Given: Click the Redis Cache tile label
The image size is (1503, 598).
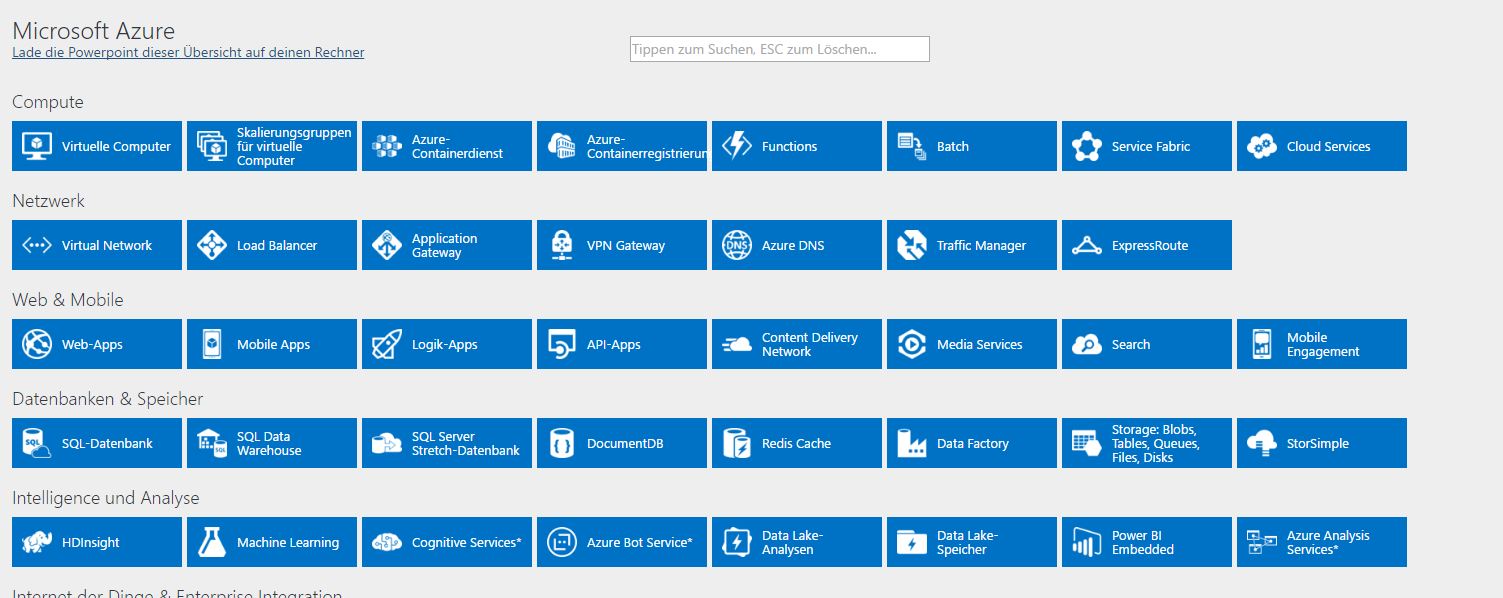Looking at the screenshot, I should [x=796, y=443].
